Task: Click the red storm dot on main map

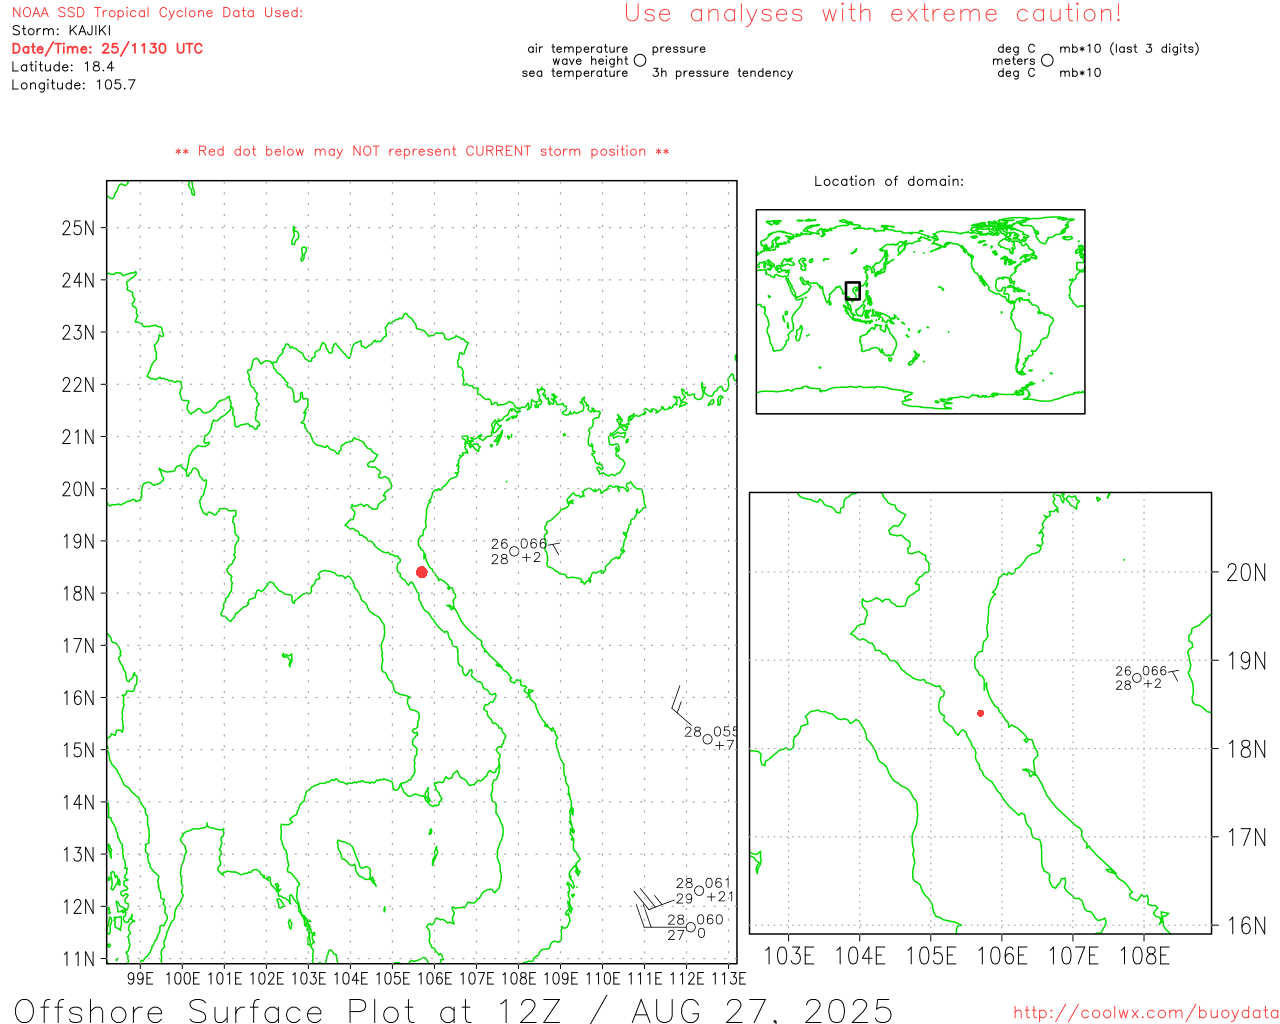Action: point(422,572)
